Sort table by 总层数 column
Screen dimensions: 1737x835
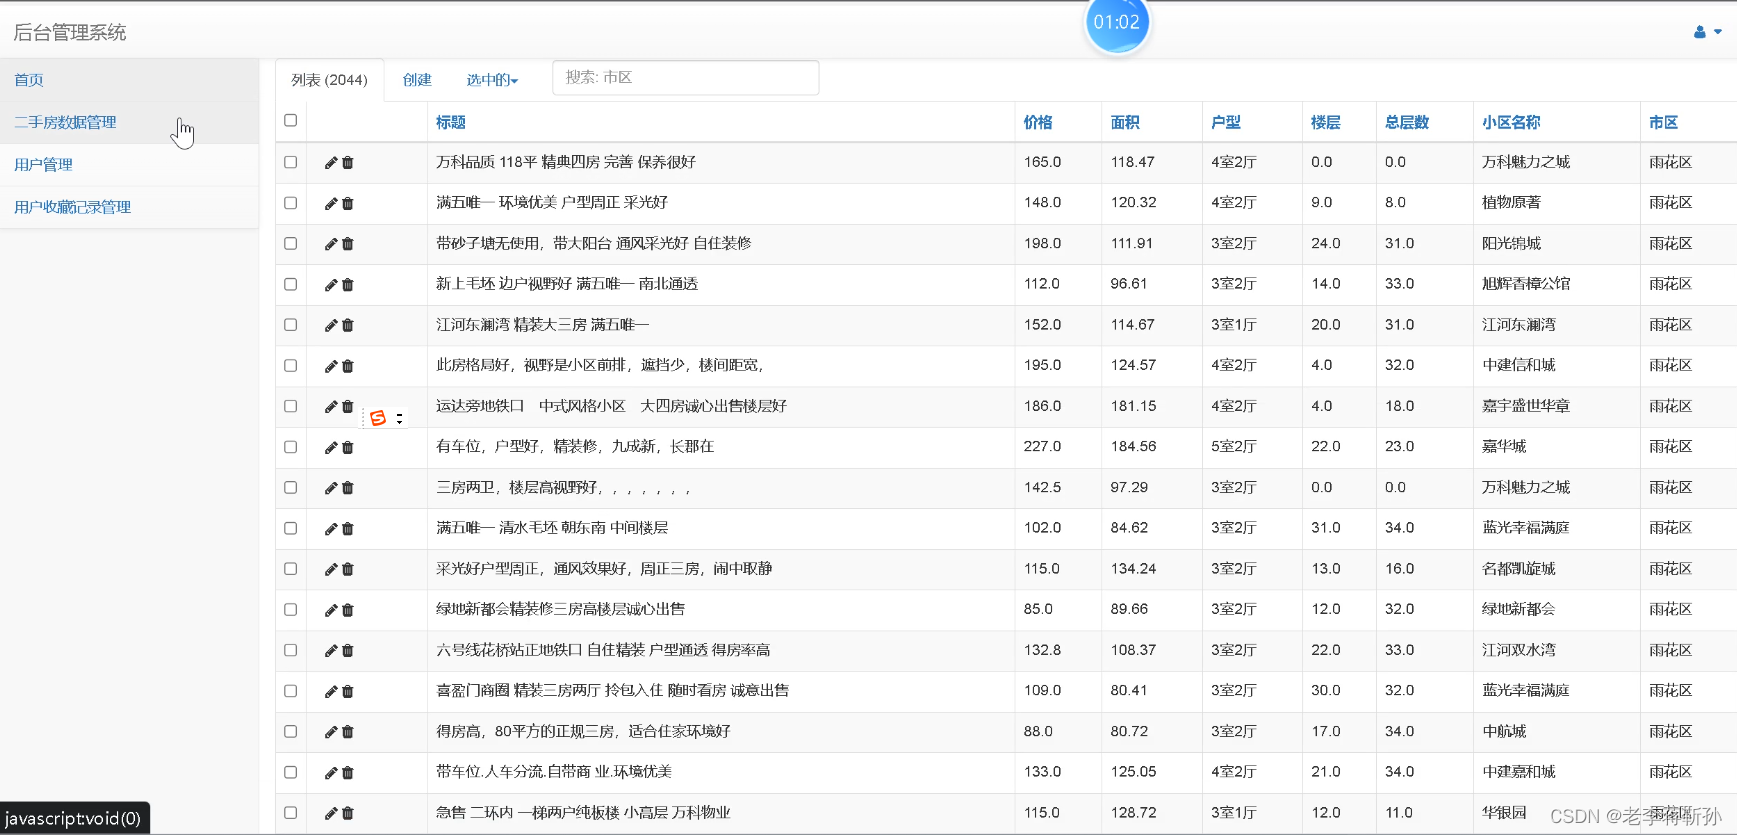pyautogui.click(x=1407, y=122)
